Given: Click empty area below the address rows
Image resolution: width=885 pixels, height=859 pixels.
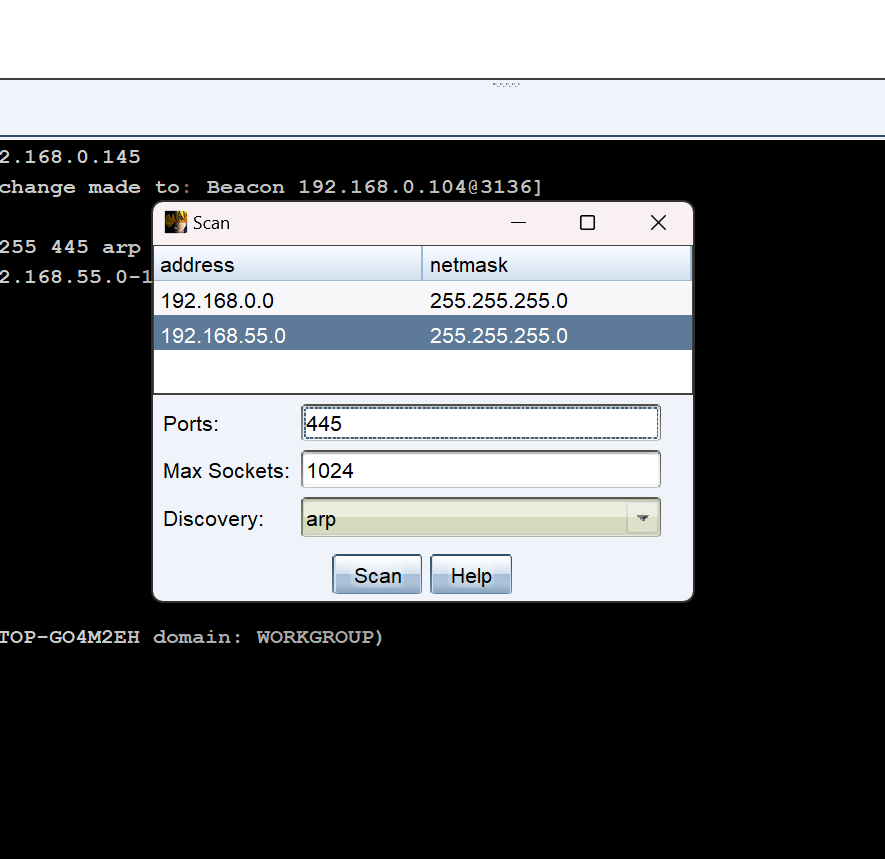Looking at the screenshot, I should pos(422,371).
